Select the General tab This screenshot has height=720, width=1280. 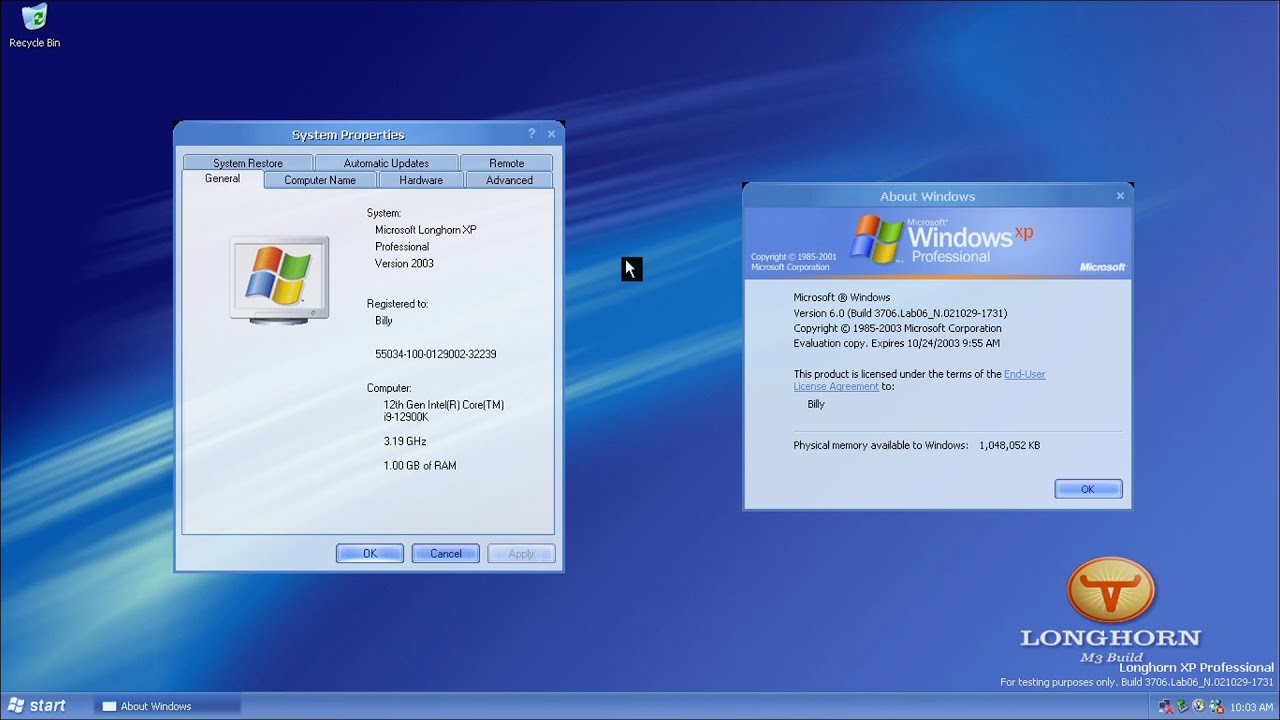(x=222, y=179)
